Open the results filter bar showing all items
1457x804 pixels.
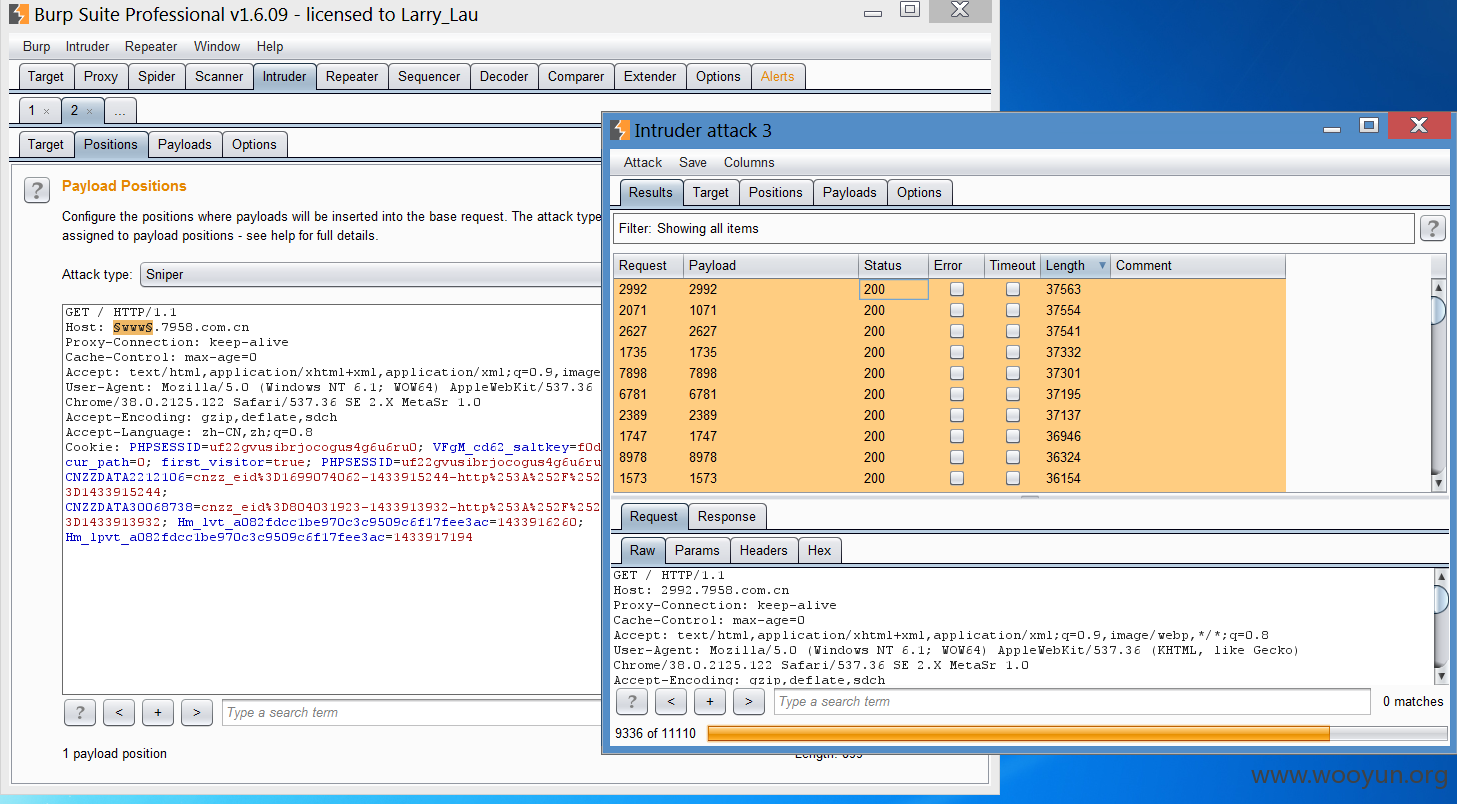click(1013, 228)
